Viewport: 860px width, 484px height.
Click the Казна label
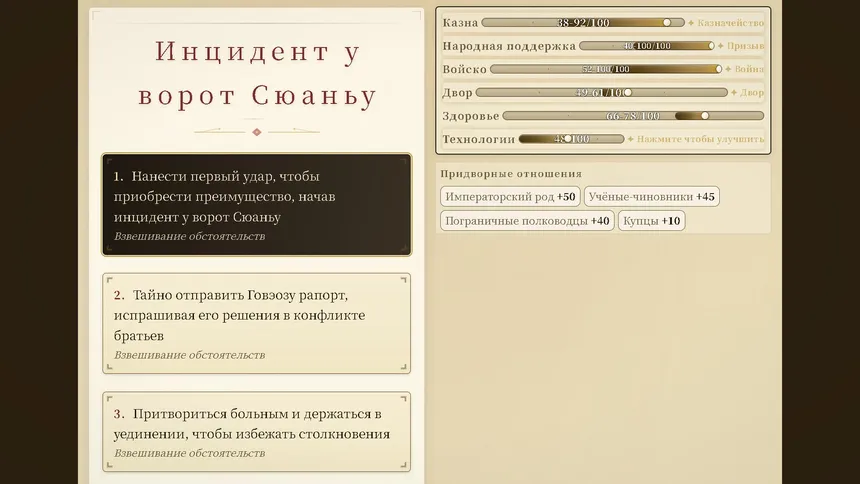click(x=460, y=23)
